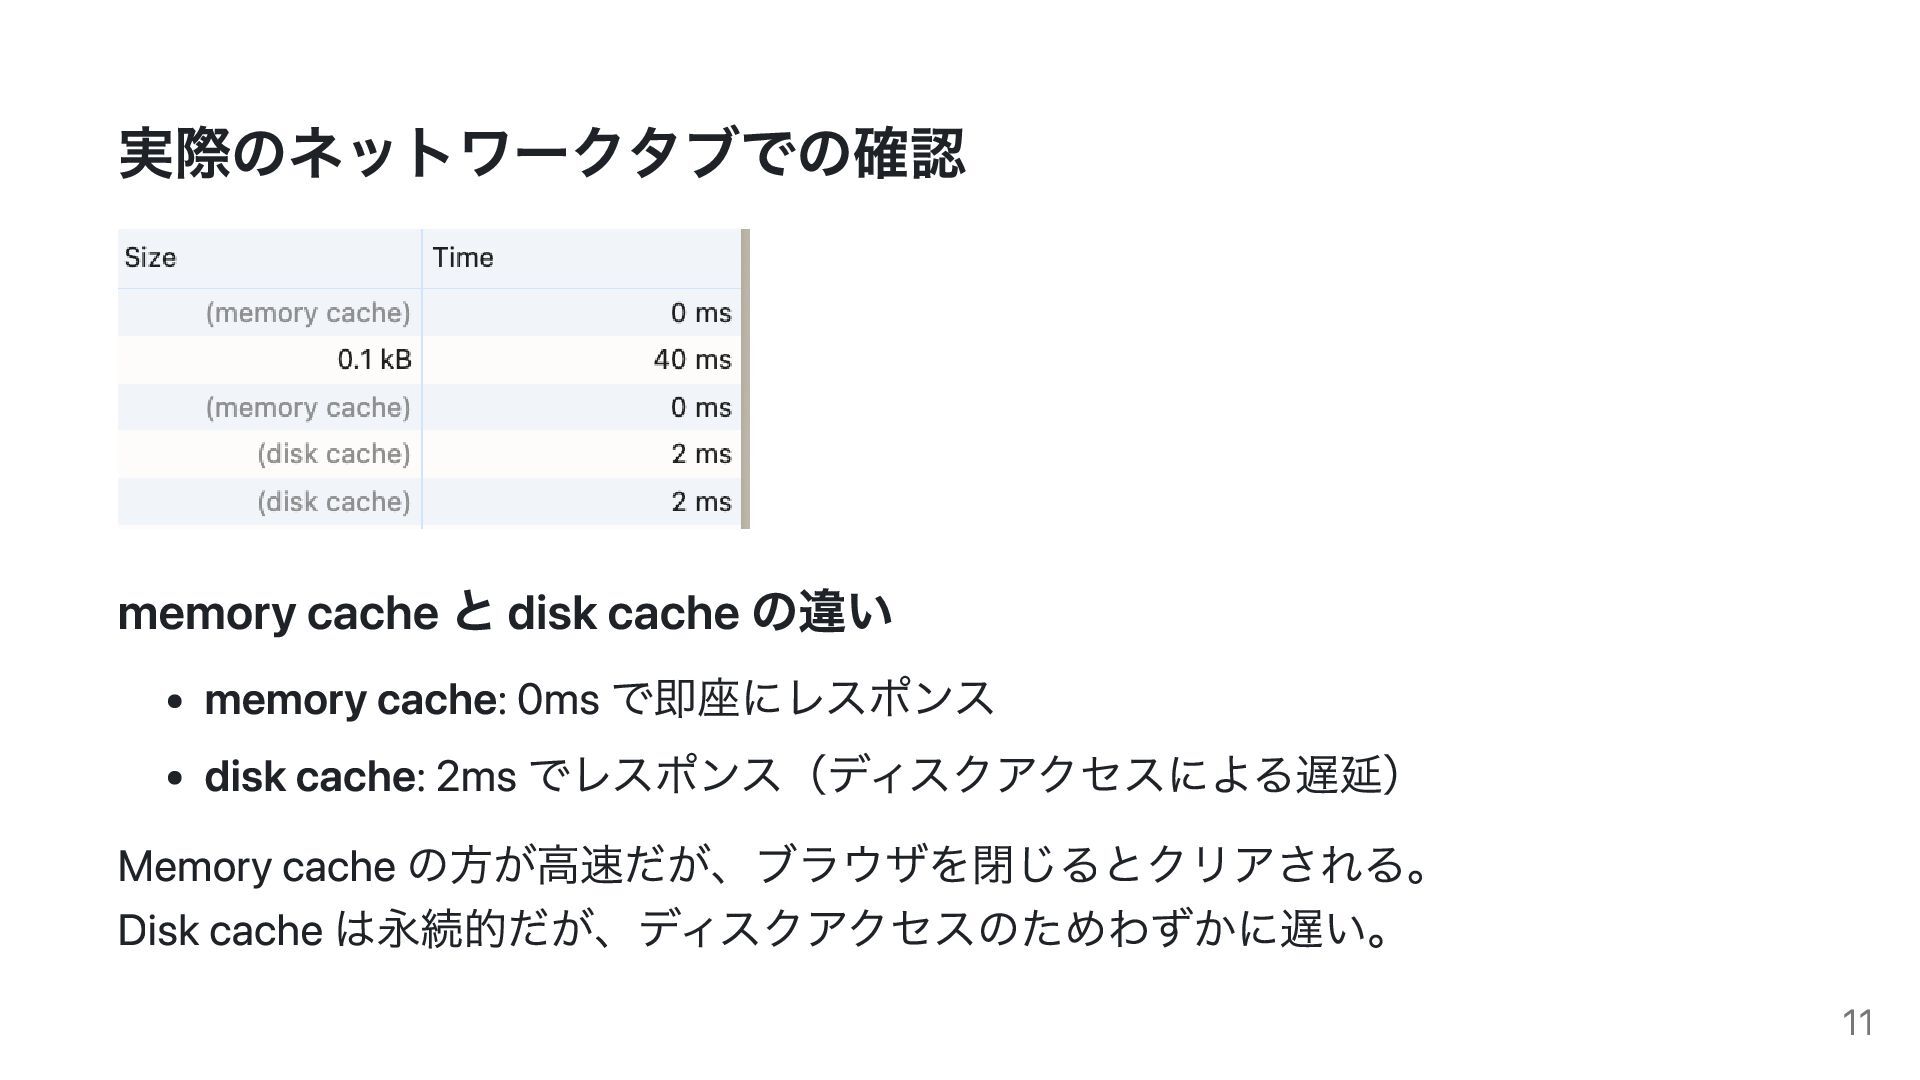
Task: Click the 40 ms time value
Action: coord(692,360)
